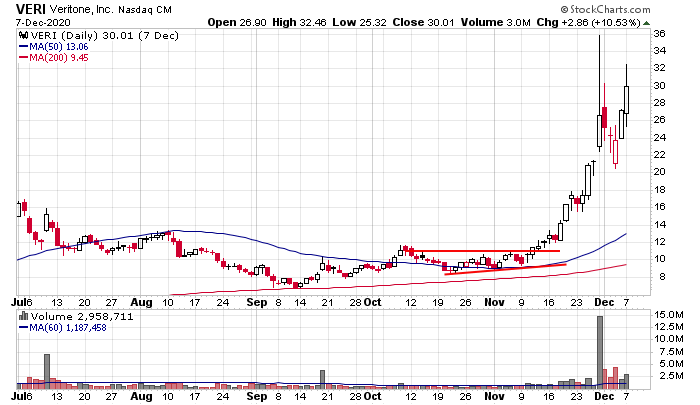Click the MA(60) 1,187,458 legend

pyautogui.click(x=63, y=328)
